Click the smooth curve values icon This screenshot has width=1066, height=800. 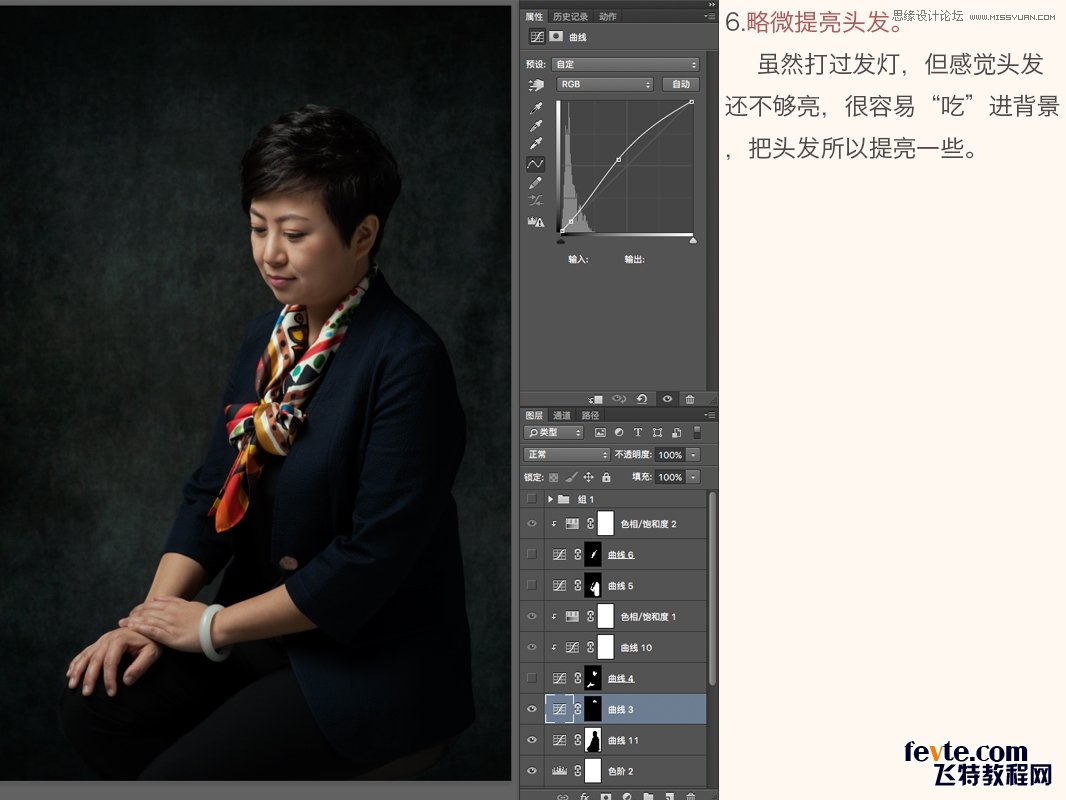coord(536,201)
